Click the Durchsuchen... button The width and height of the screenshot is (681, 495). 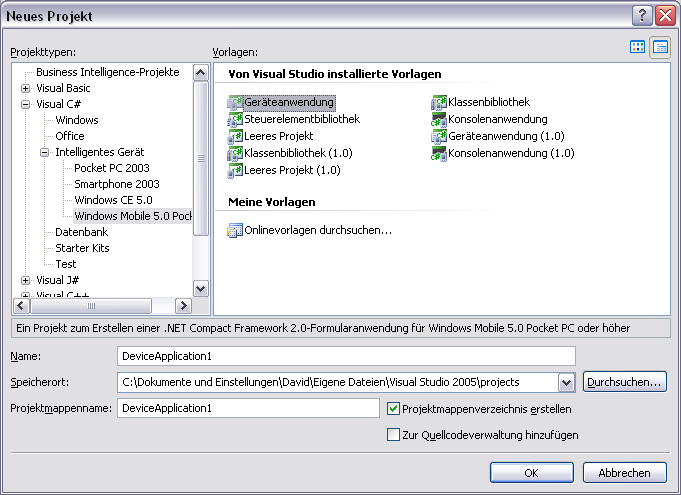[625, 382]
